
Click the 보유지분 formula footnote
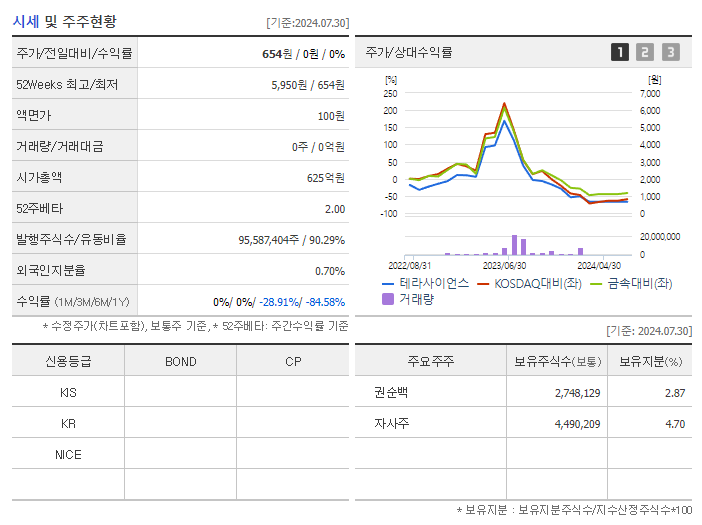574,509
